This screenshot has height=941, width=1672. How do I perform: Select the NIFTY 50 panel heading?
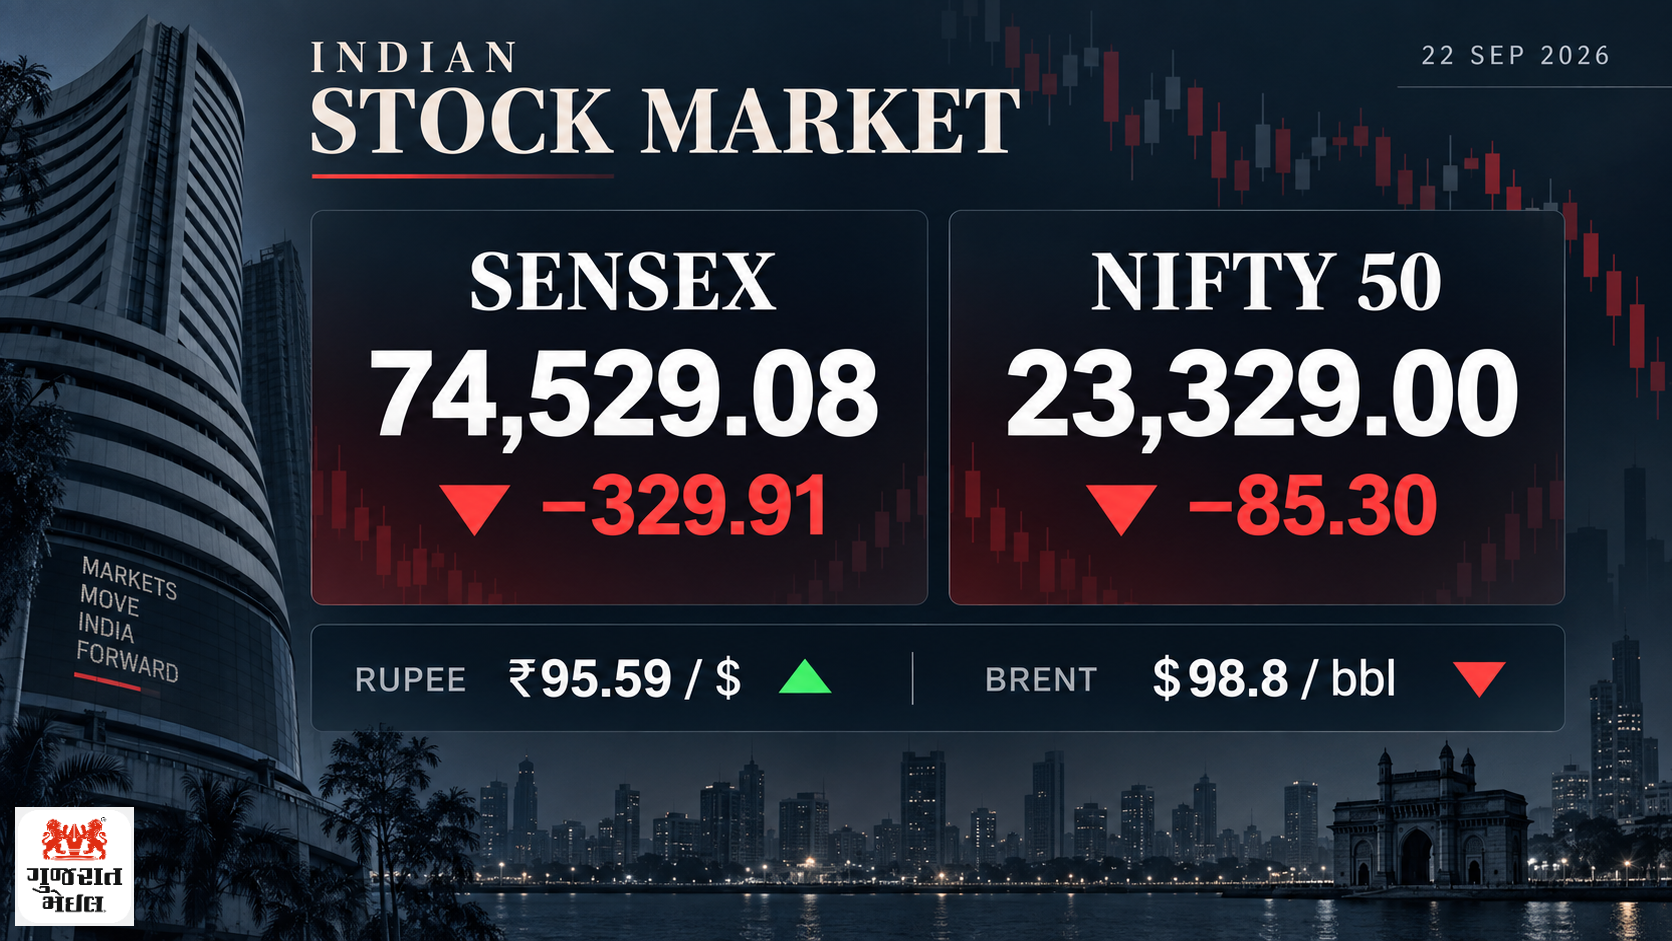click(x=1266, y=282)
